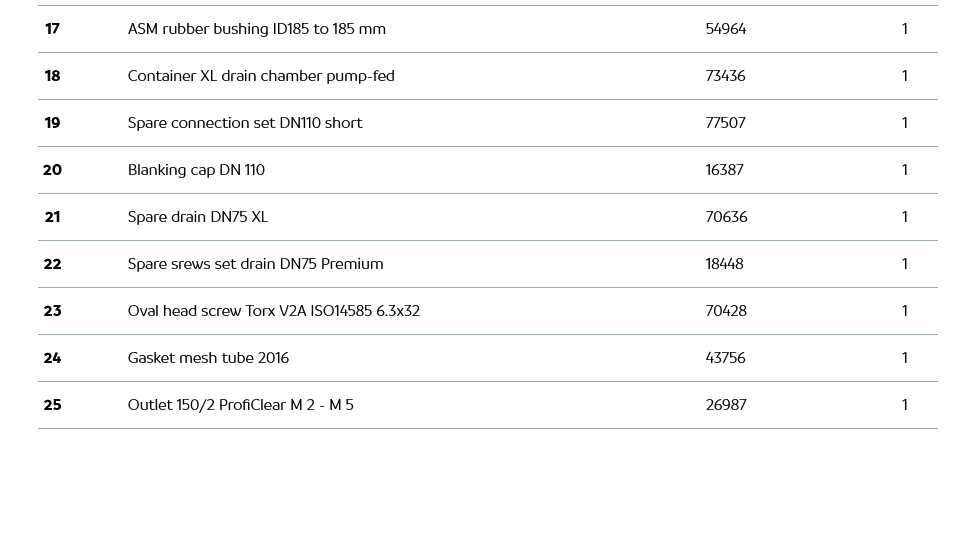Select article number 18448
The height and width of the screenshot is (549, 969).
tap(724, 264)
